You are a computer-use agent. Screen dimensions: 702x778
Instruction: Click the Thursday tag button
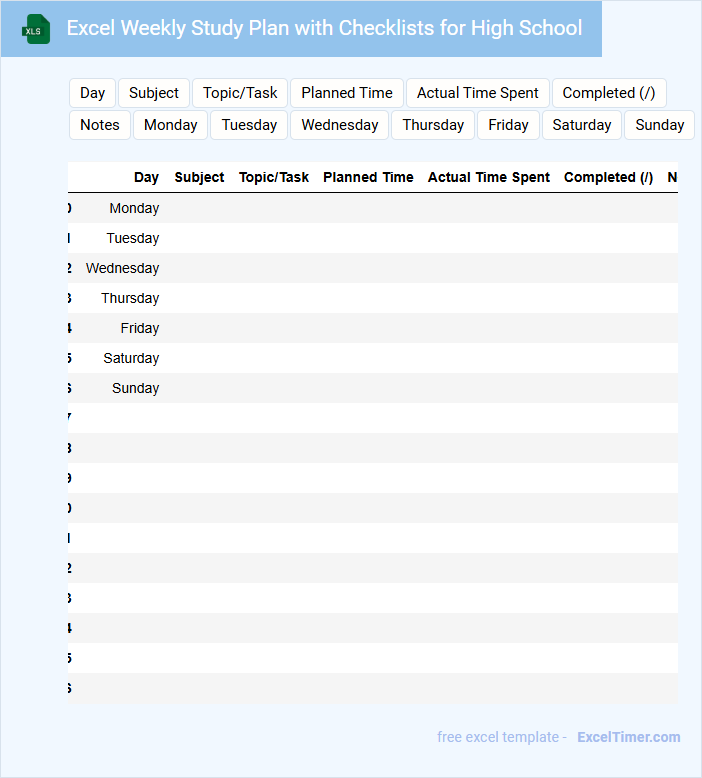coord(433,125)
